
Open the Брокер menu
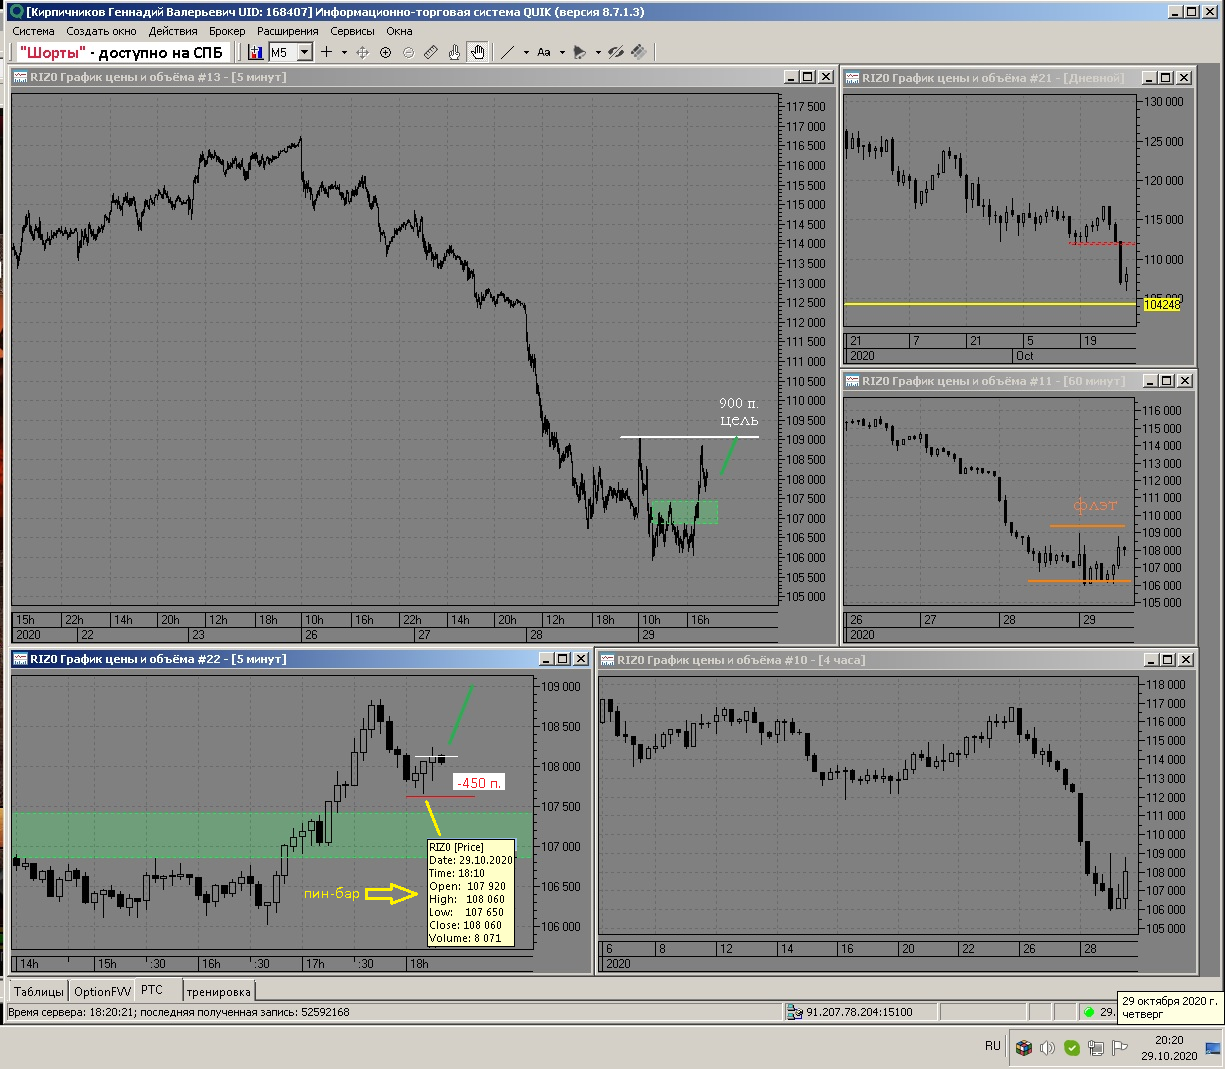227,31
